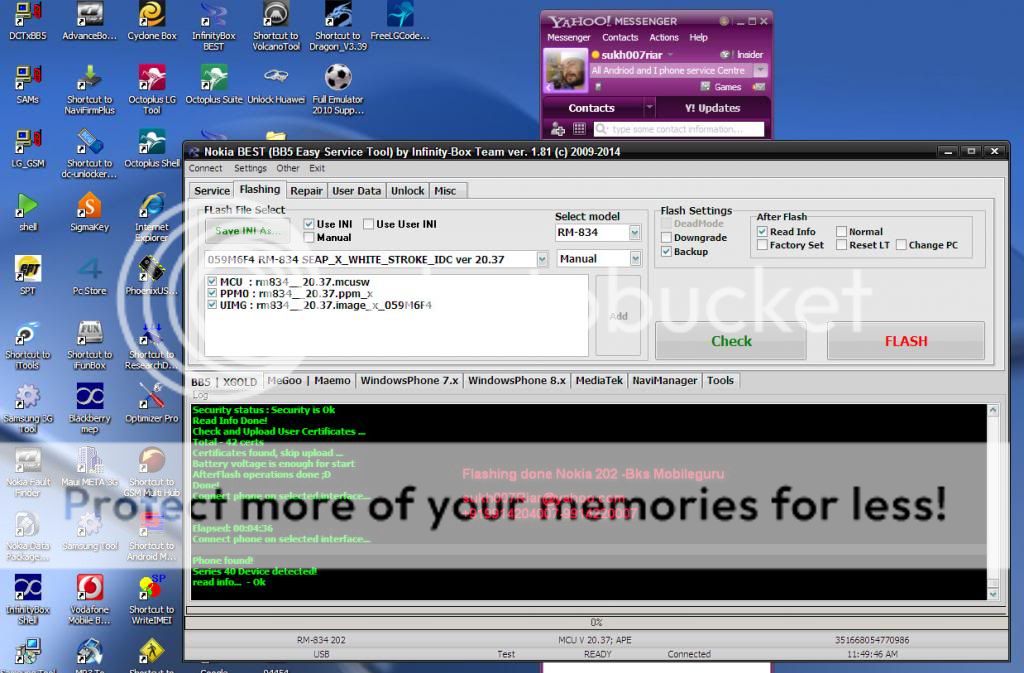This screenshot has width=1024, height=673.
Task: Open Blackberry mep desktop icon
Action: (89, 409)
